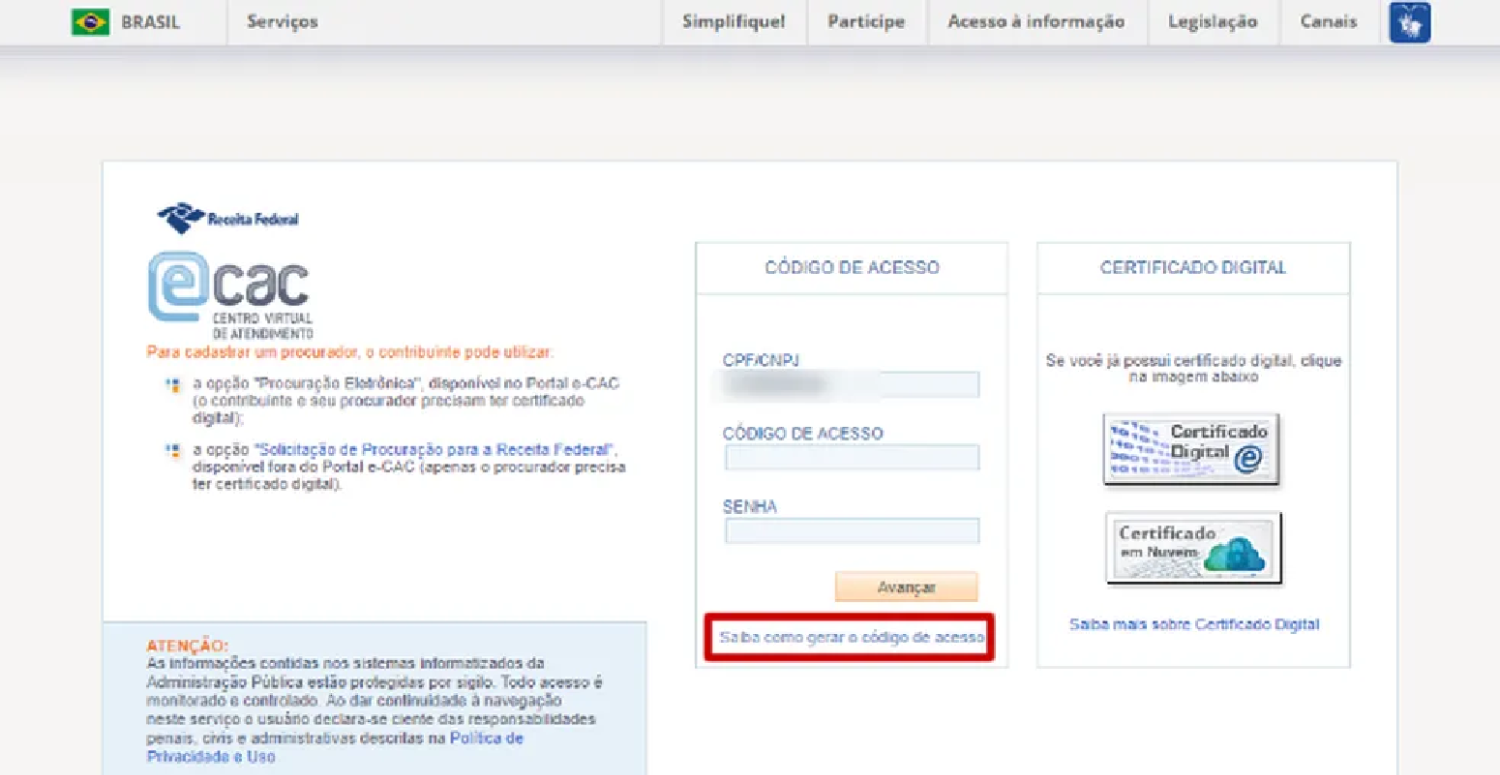This screenshot has width=1500, height=775.
Task: Open 'Saiba mais sobre Certificado Digital' link
Action: click(1194, 625)
